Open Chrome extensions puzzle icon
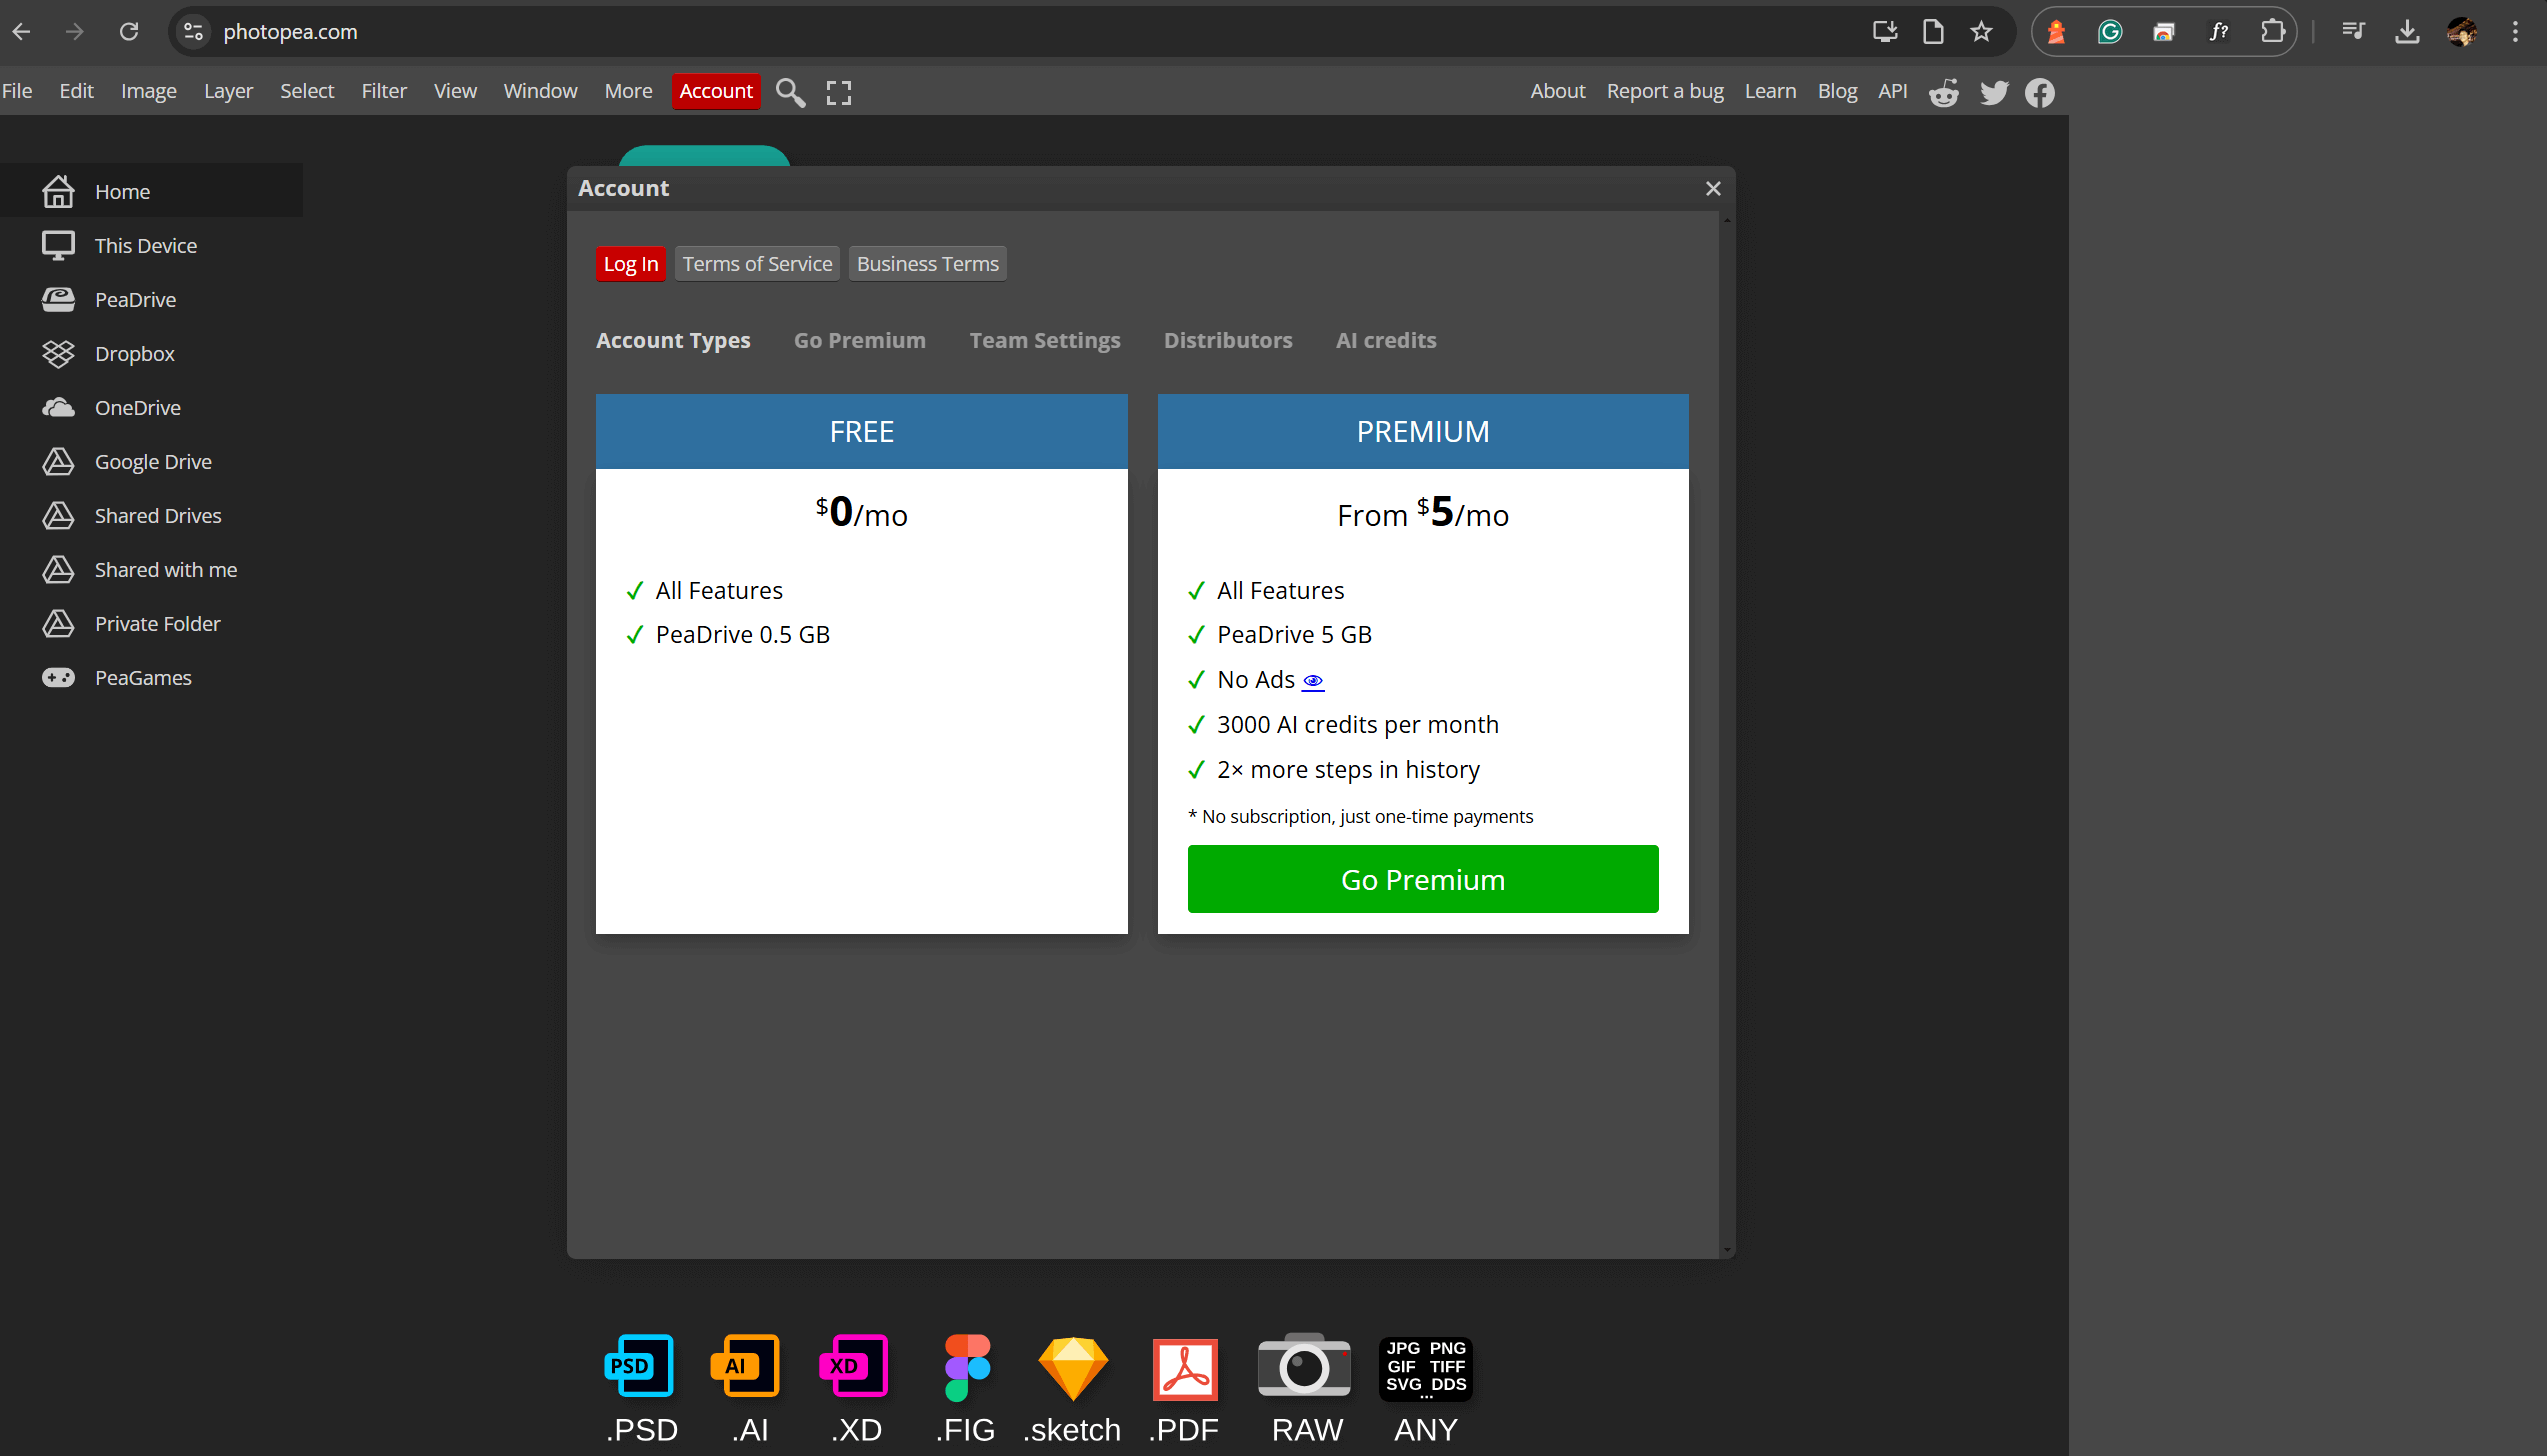This screenshot has width=2547, height=1456. [x=2272, y=32]
